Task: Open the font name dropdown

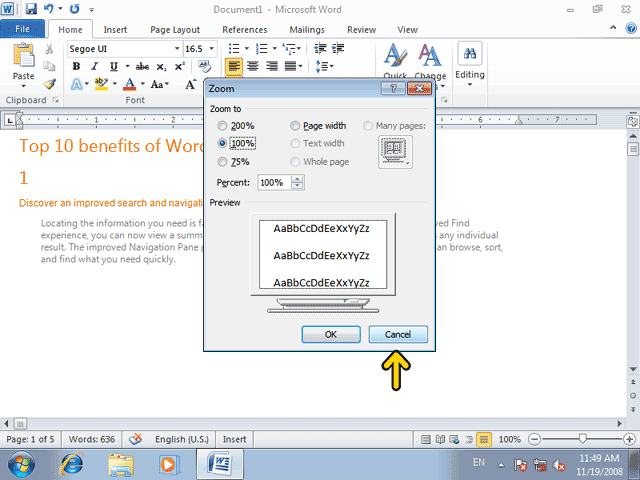Action: point(177,49)
